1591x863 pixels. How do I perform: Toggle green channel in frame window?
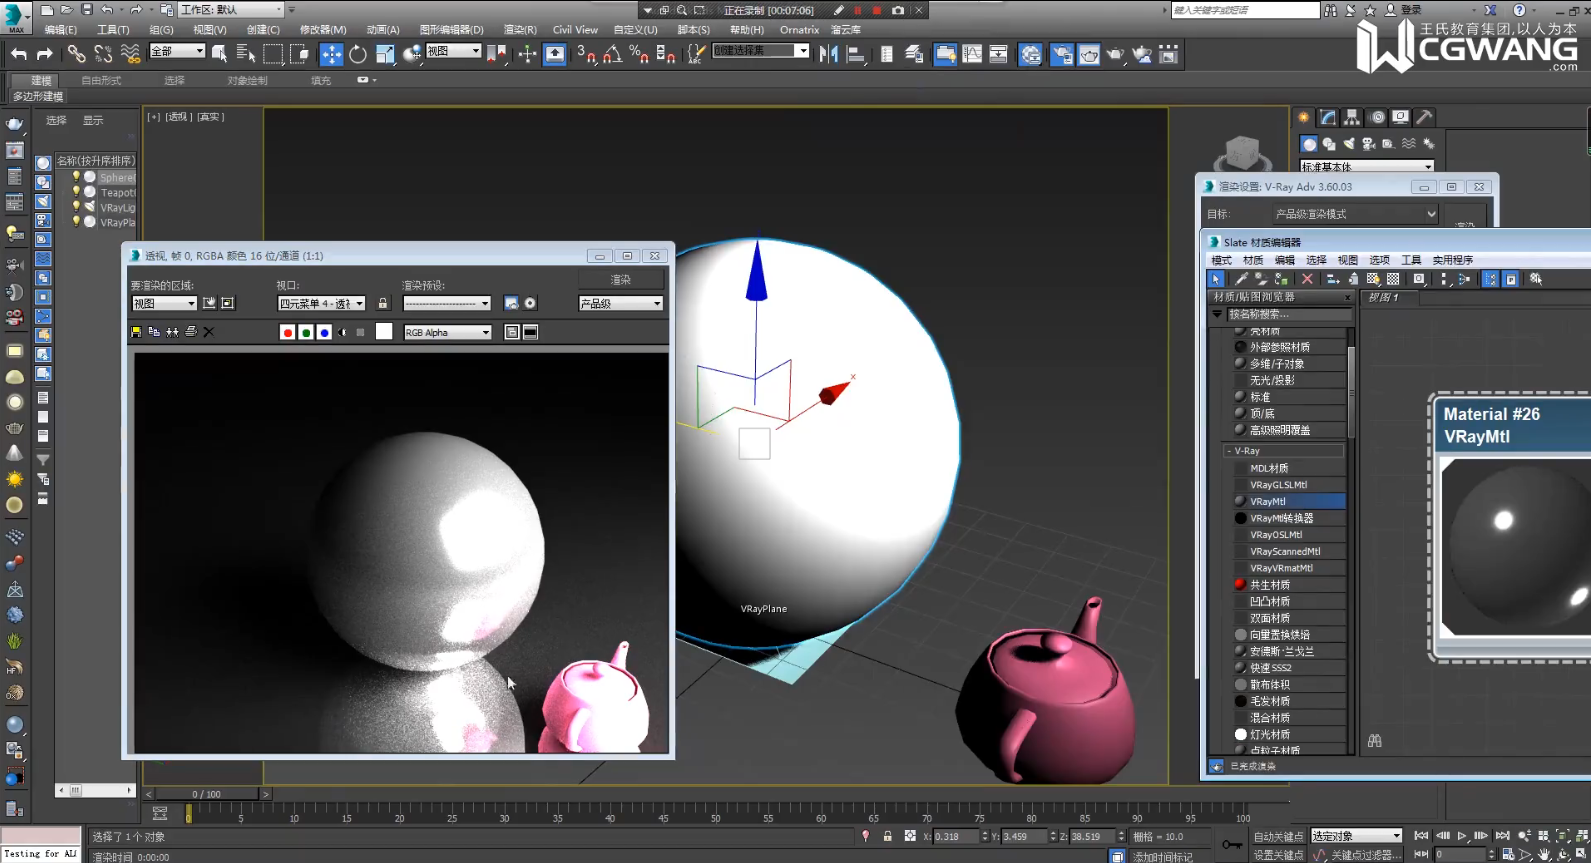[306, 332]
